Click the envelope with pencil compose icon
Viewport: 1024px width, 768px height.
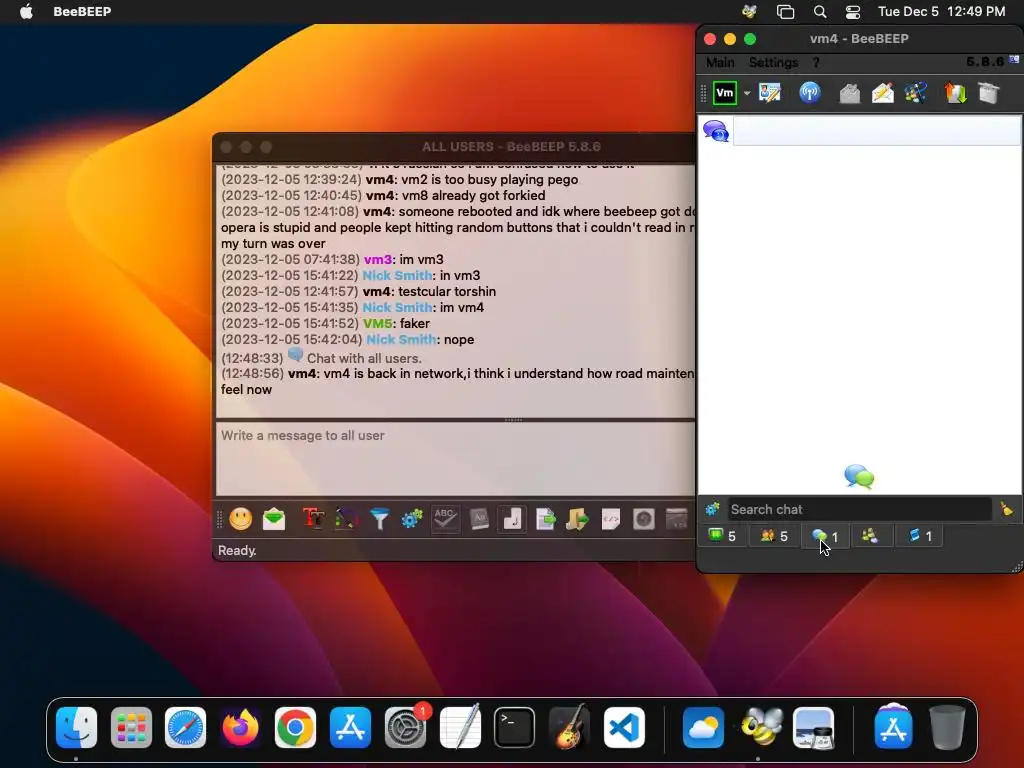click(883, 93)
